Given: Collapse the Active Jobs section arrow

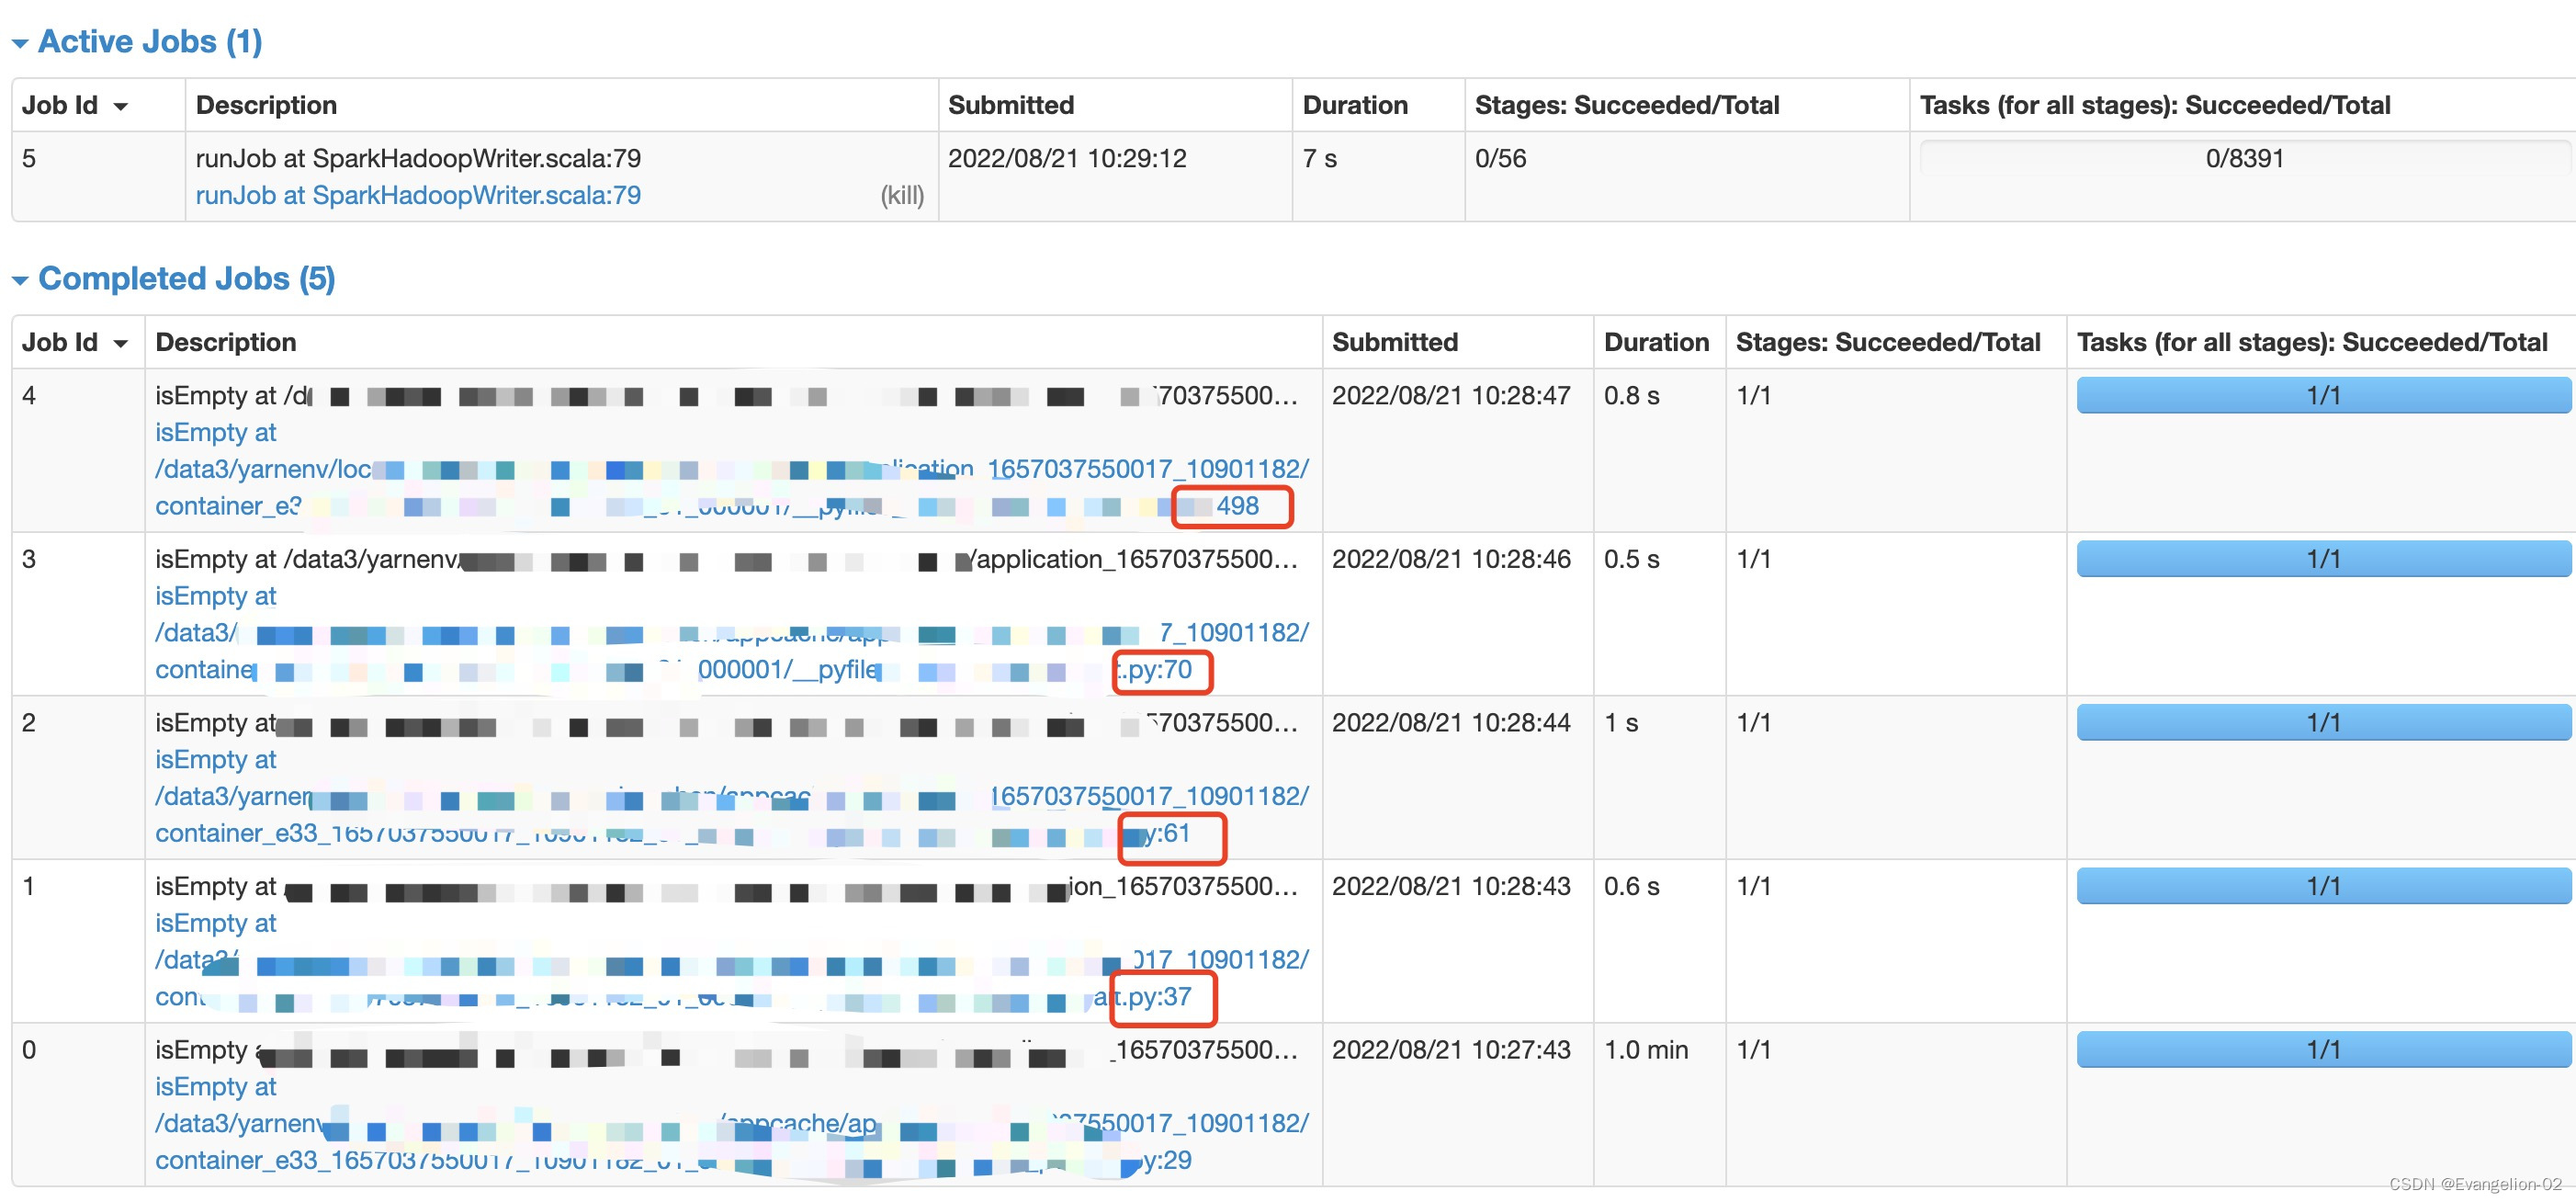Looking at the screenshot, I should [x=20, y=43].
